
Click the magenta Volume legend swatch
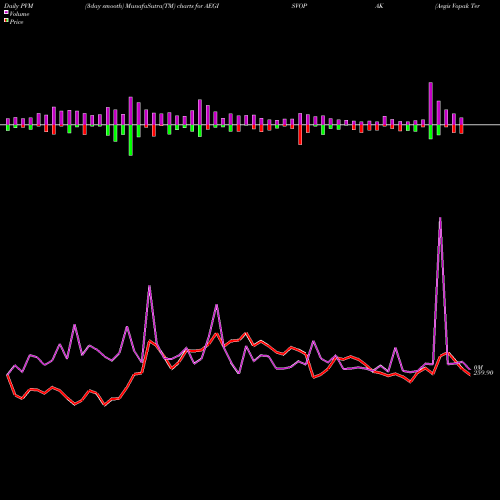click(6, 13)
